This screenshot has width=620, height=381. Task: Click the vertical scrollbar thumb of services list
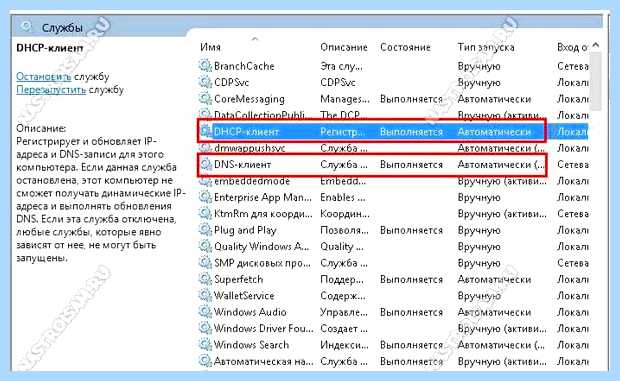pos(595,81)
